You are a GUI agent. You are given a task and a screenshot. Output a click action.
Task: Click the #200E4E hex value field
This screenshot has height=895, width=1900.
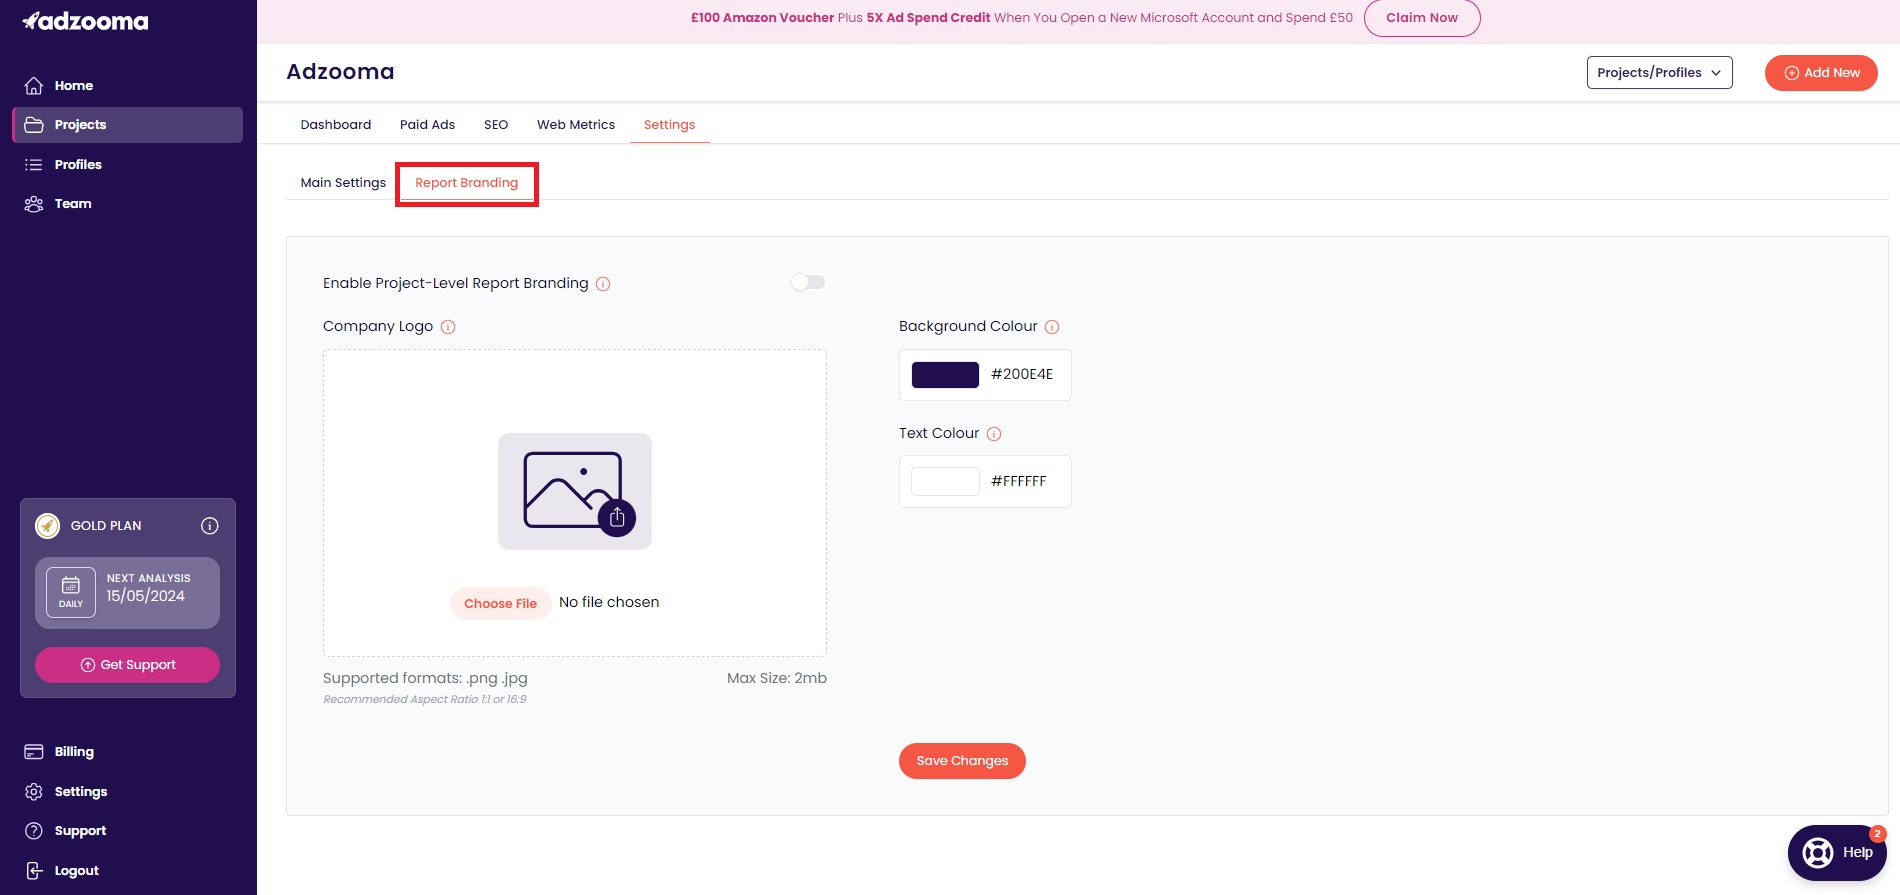click(x=1022, y=375)
